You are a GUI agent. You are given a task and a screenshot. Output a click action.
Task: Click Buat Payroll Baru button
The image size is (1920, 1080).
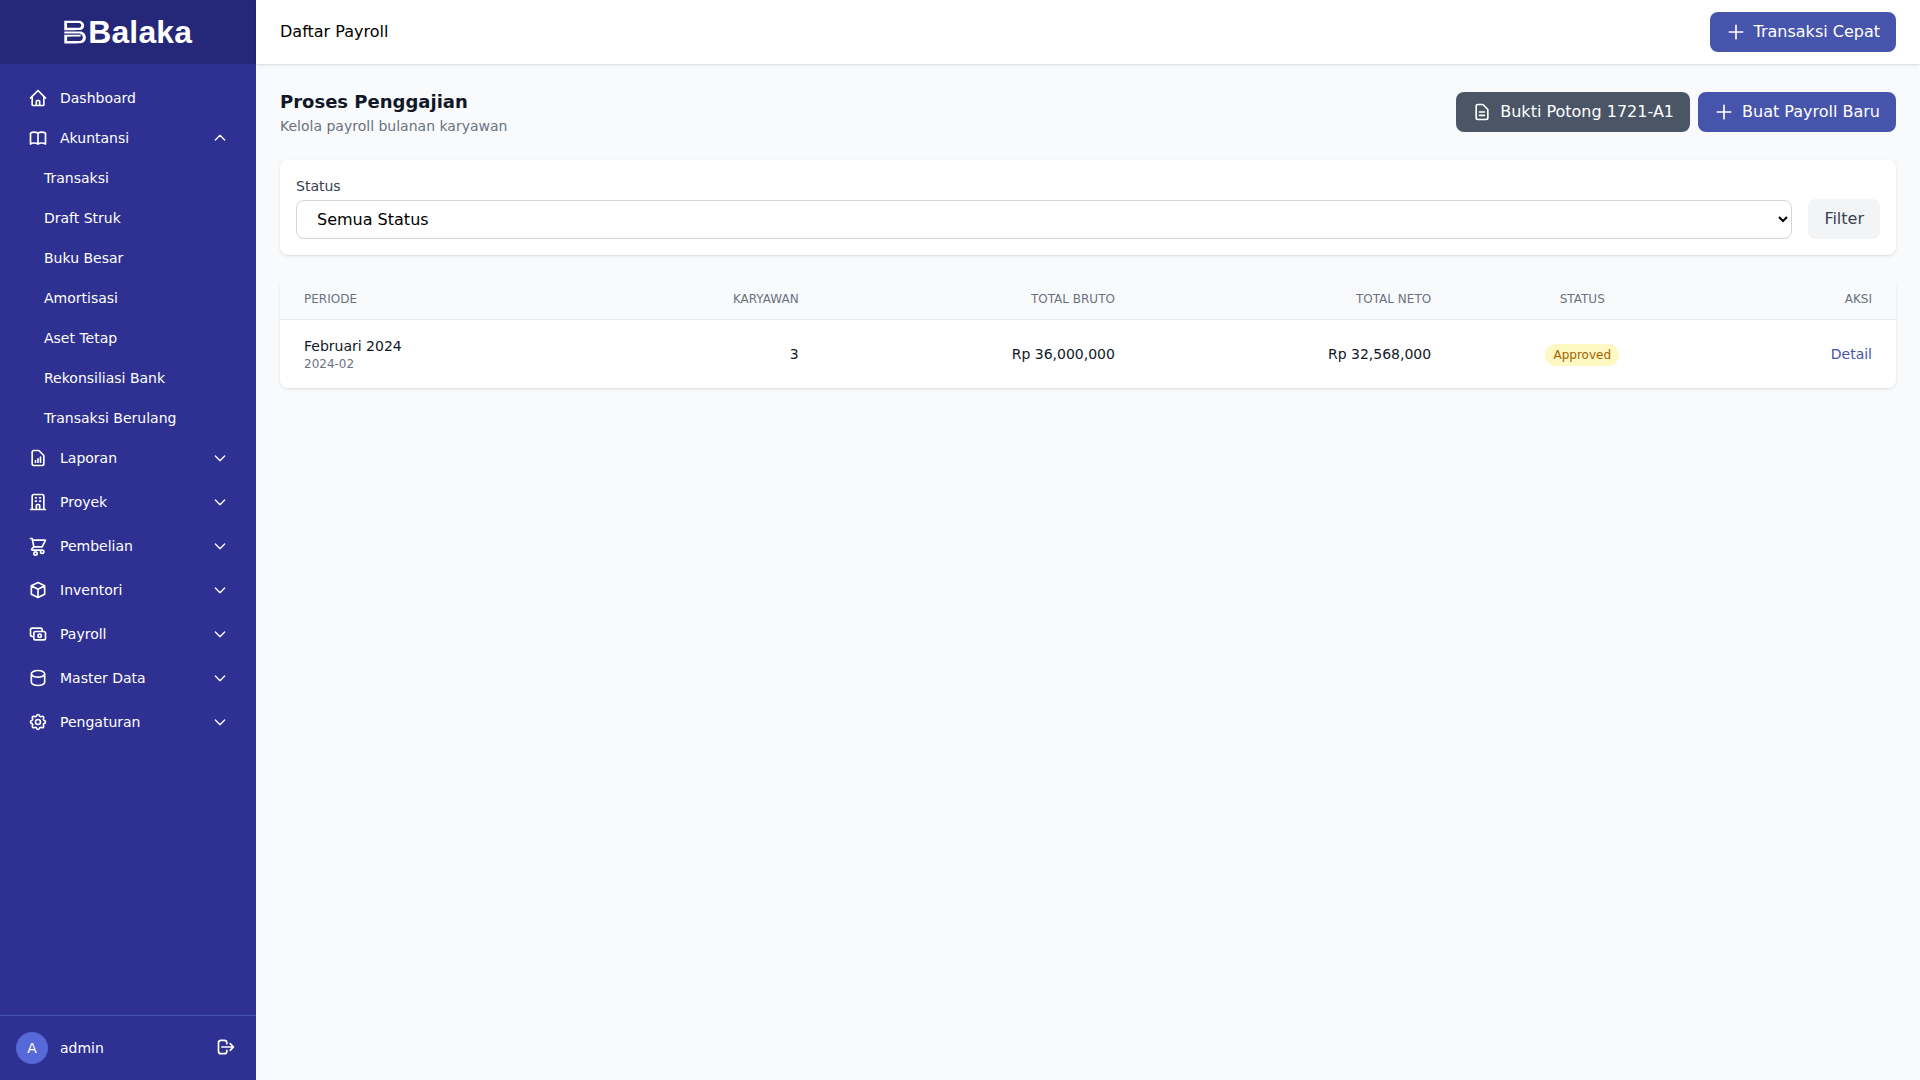coord(1796,112)
